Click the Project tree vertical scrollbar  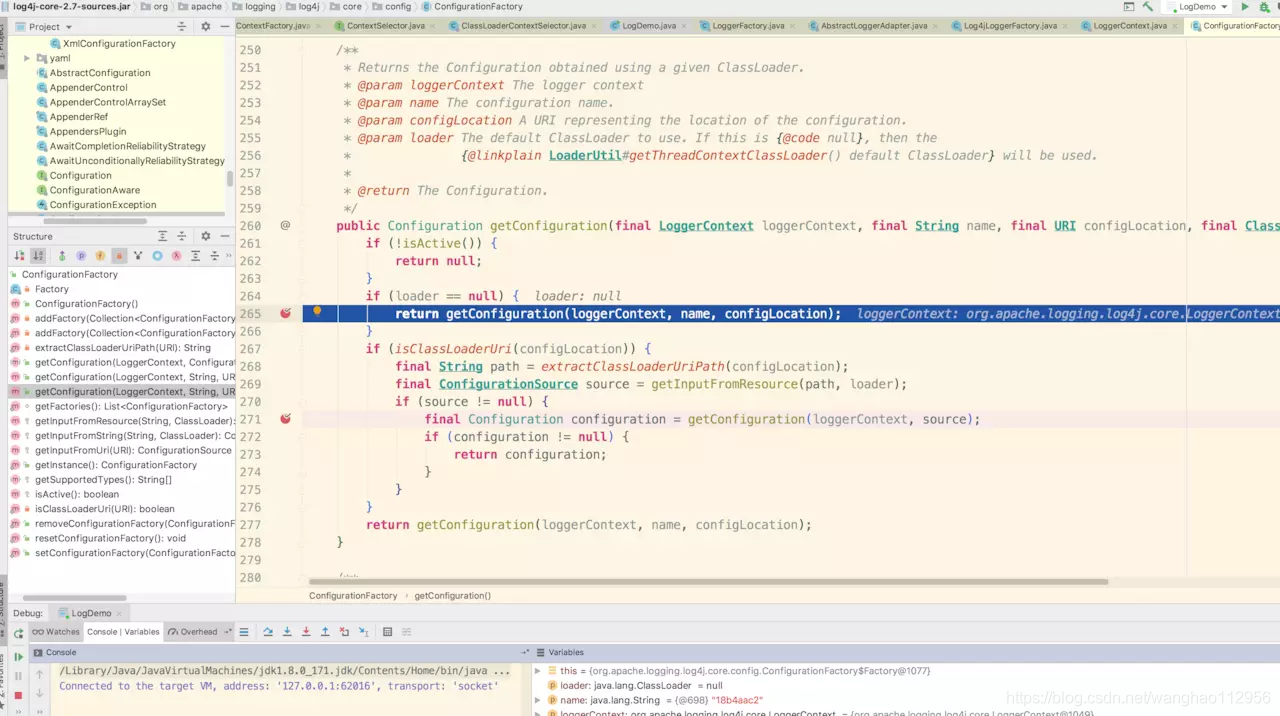[230, 178]
